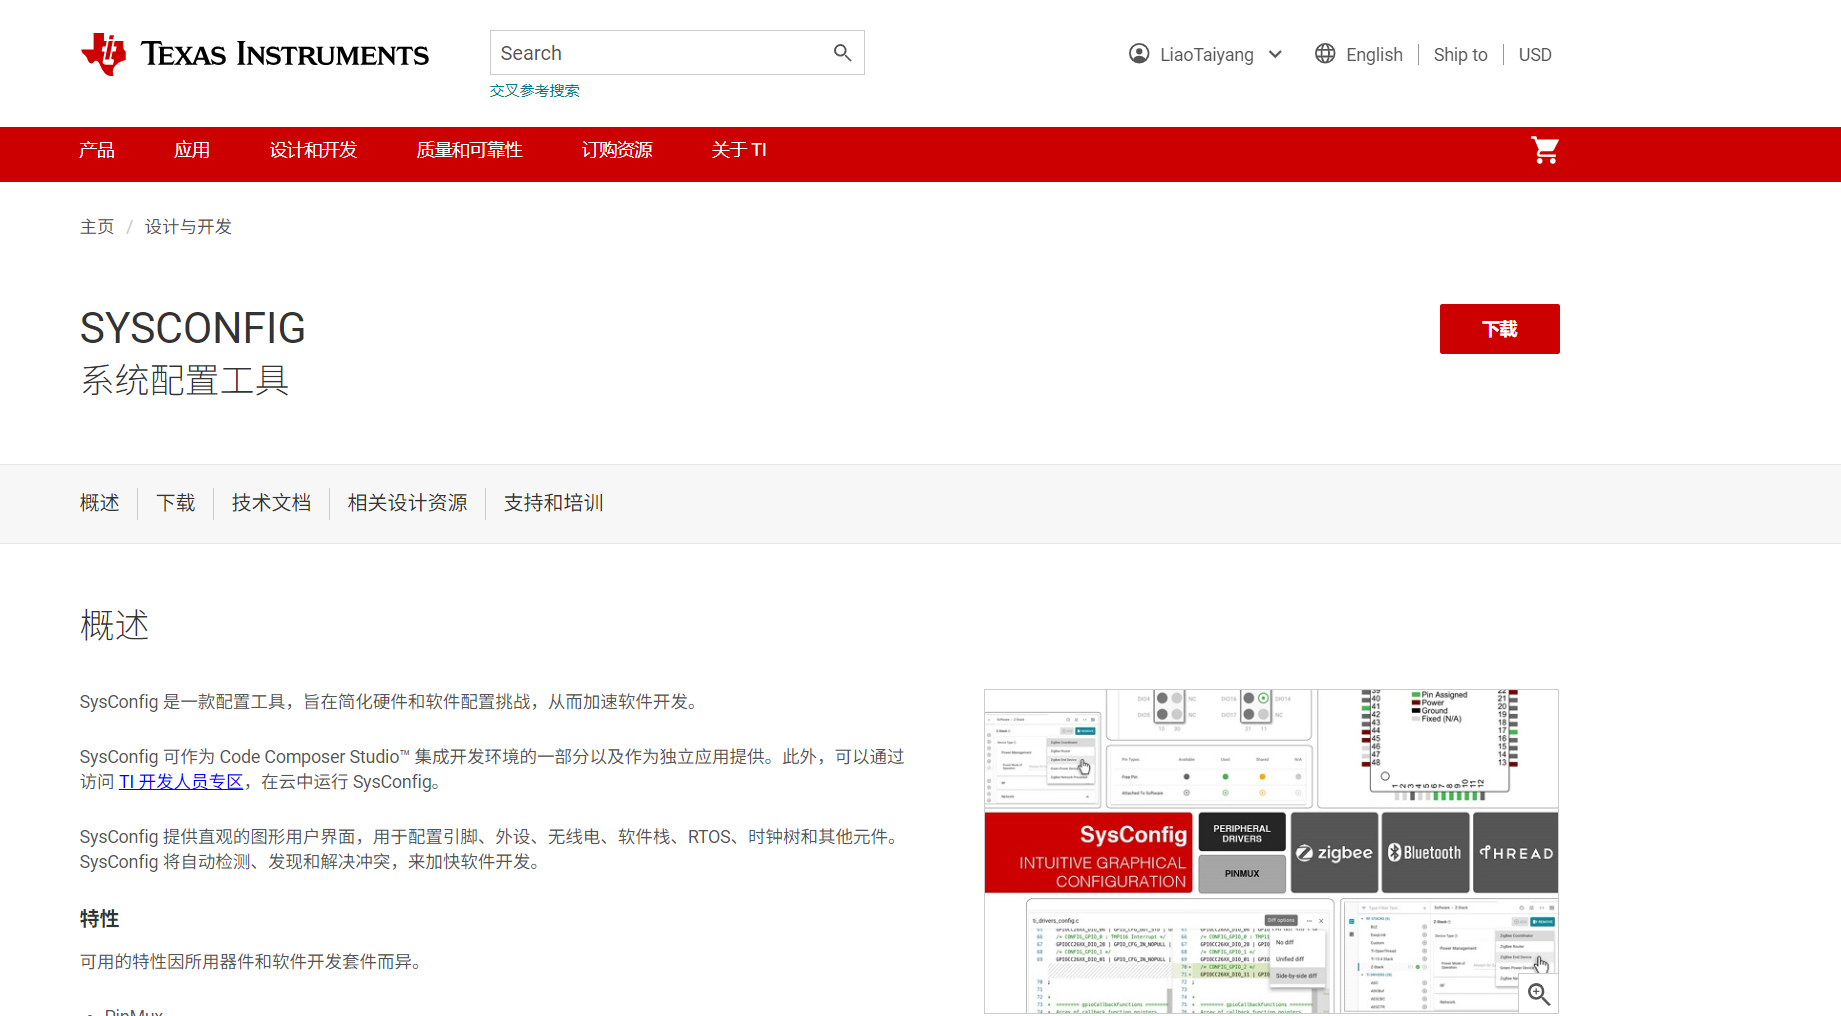The height and width of the screenshot is (1016, 1841).
Task: Switch to the 支持和培训 tab
Action: click(x=553, y=503)
